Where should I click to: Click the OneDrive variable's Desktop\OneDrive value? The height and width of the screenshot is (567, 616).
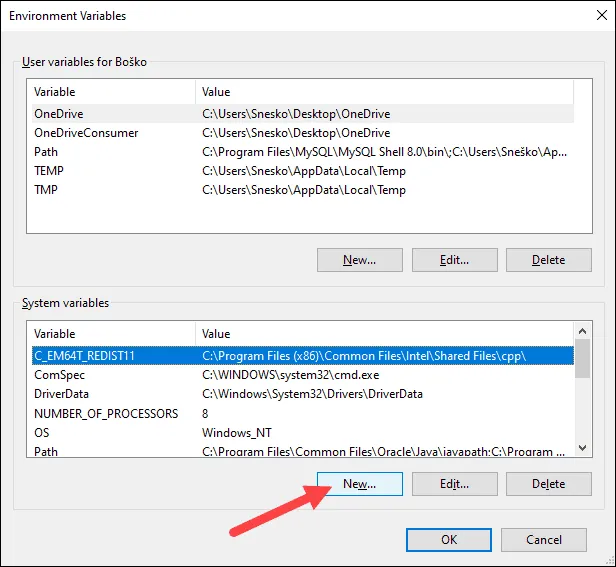pyautogui.click(x=296, y=114)
